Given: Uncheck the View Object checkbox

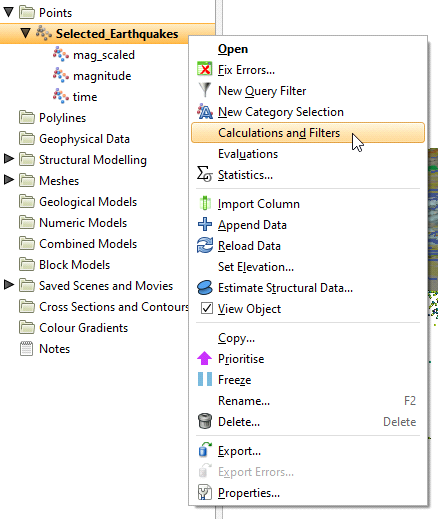Looking at the screenshot, I should pos(207,308).
